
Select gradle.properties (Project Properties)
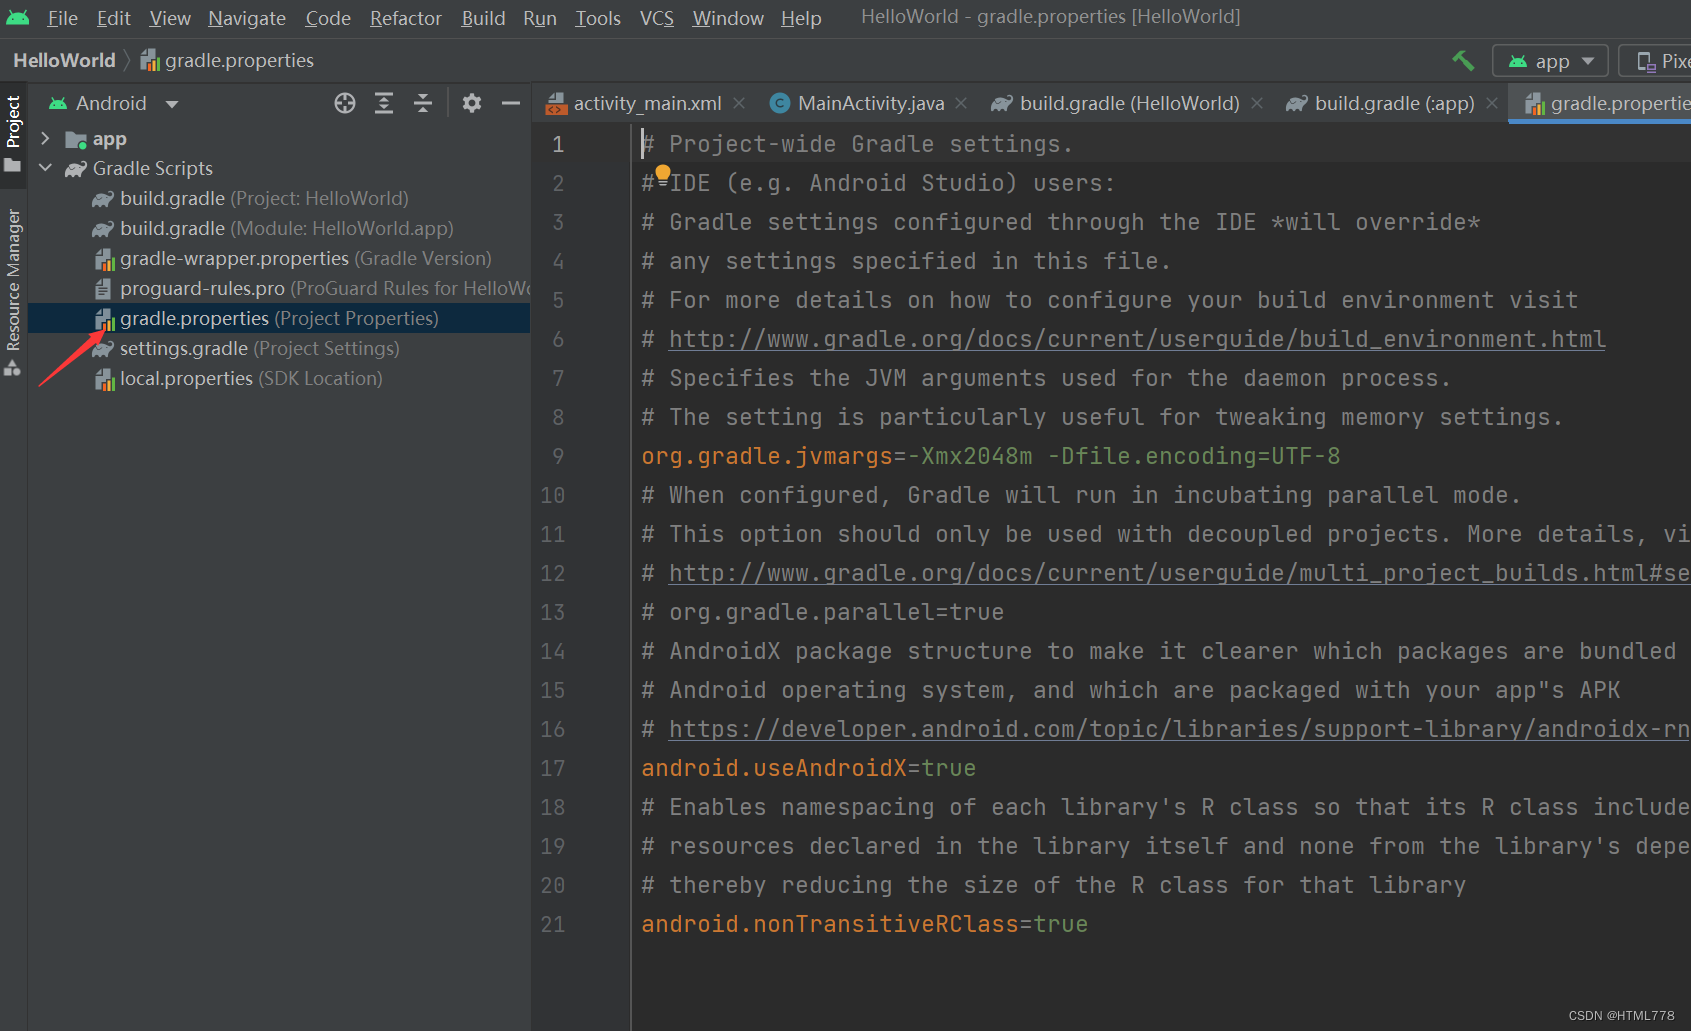279,318
